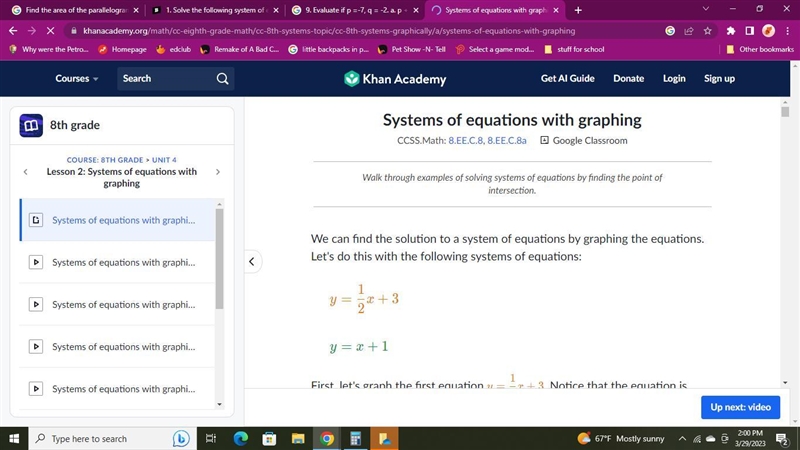Click the Google Classroom share icon
Viewport: 800px width, 450px height.
pos(544,140)
